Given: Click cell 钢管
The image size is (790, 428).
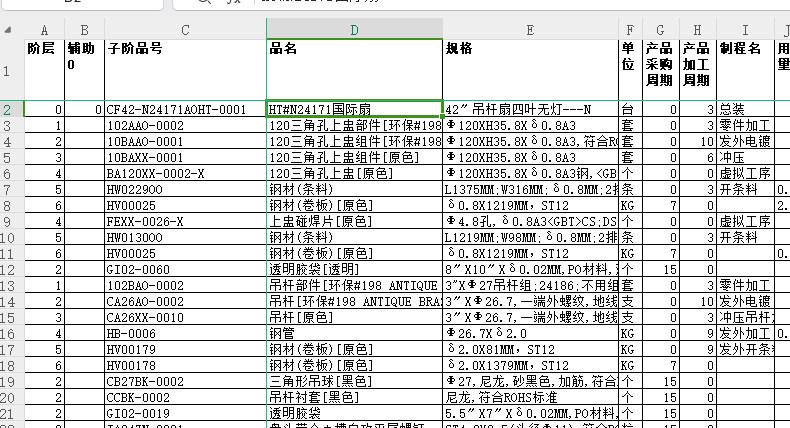Looking at the screenshot, I should [355, 333].
